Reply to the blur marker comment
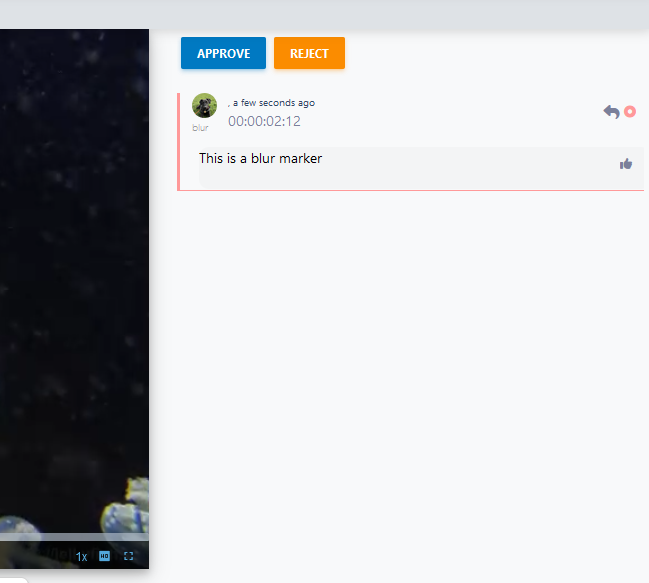 pos(611,111)
